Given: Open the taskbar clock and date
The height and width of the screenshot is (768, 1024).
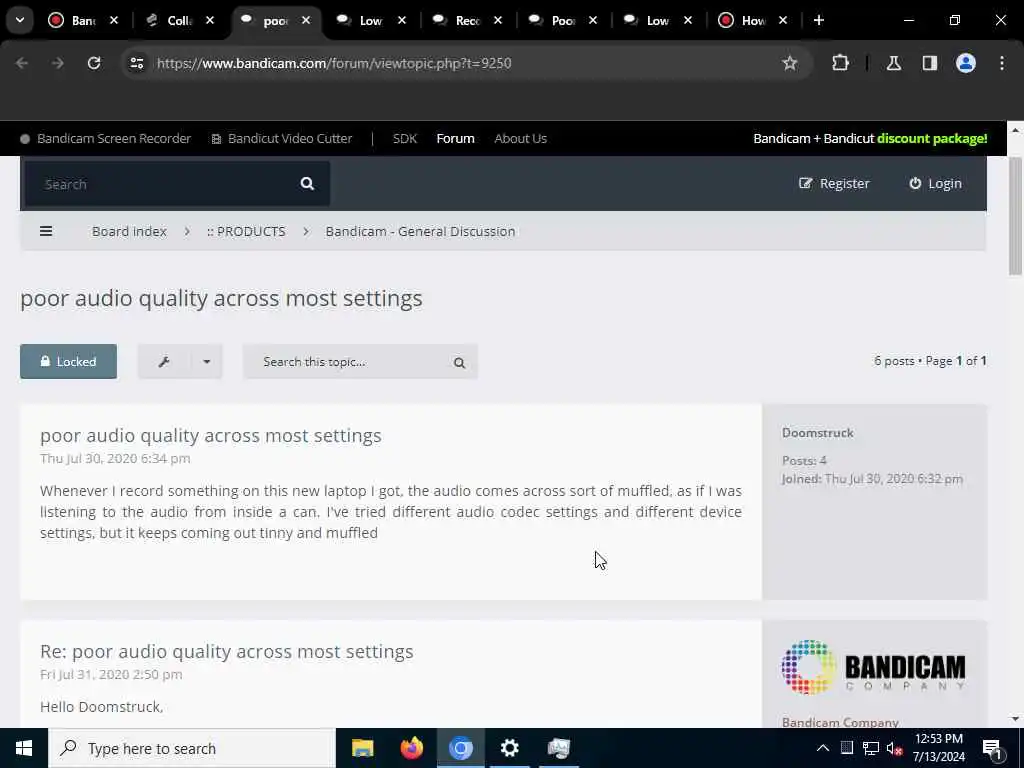Looking at the screenshot, I should [939, 748].
